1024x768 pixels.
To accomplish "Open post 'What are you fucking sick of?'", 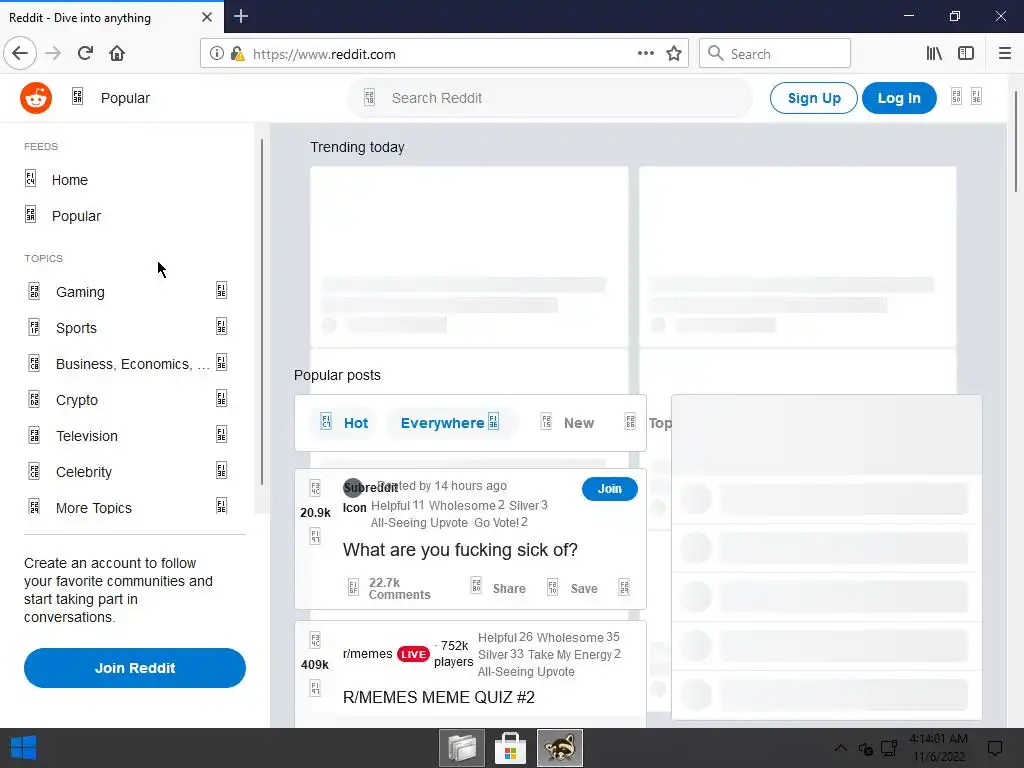I will (460, 550).
